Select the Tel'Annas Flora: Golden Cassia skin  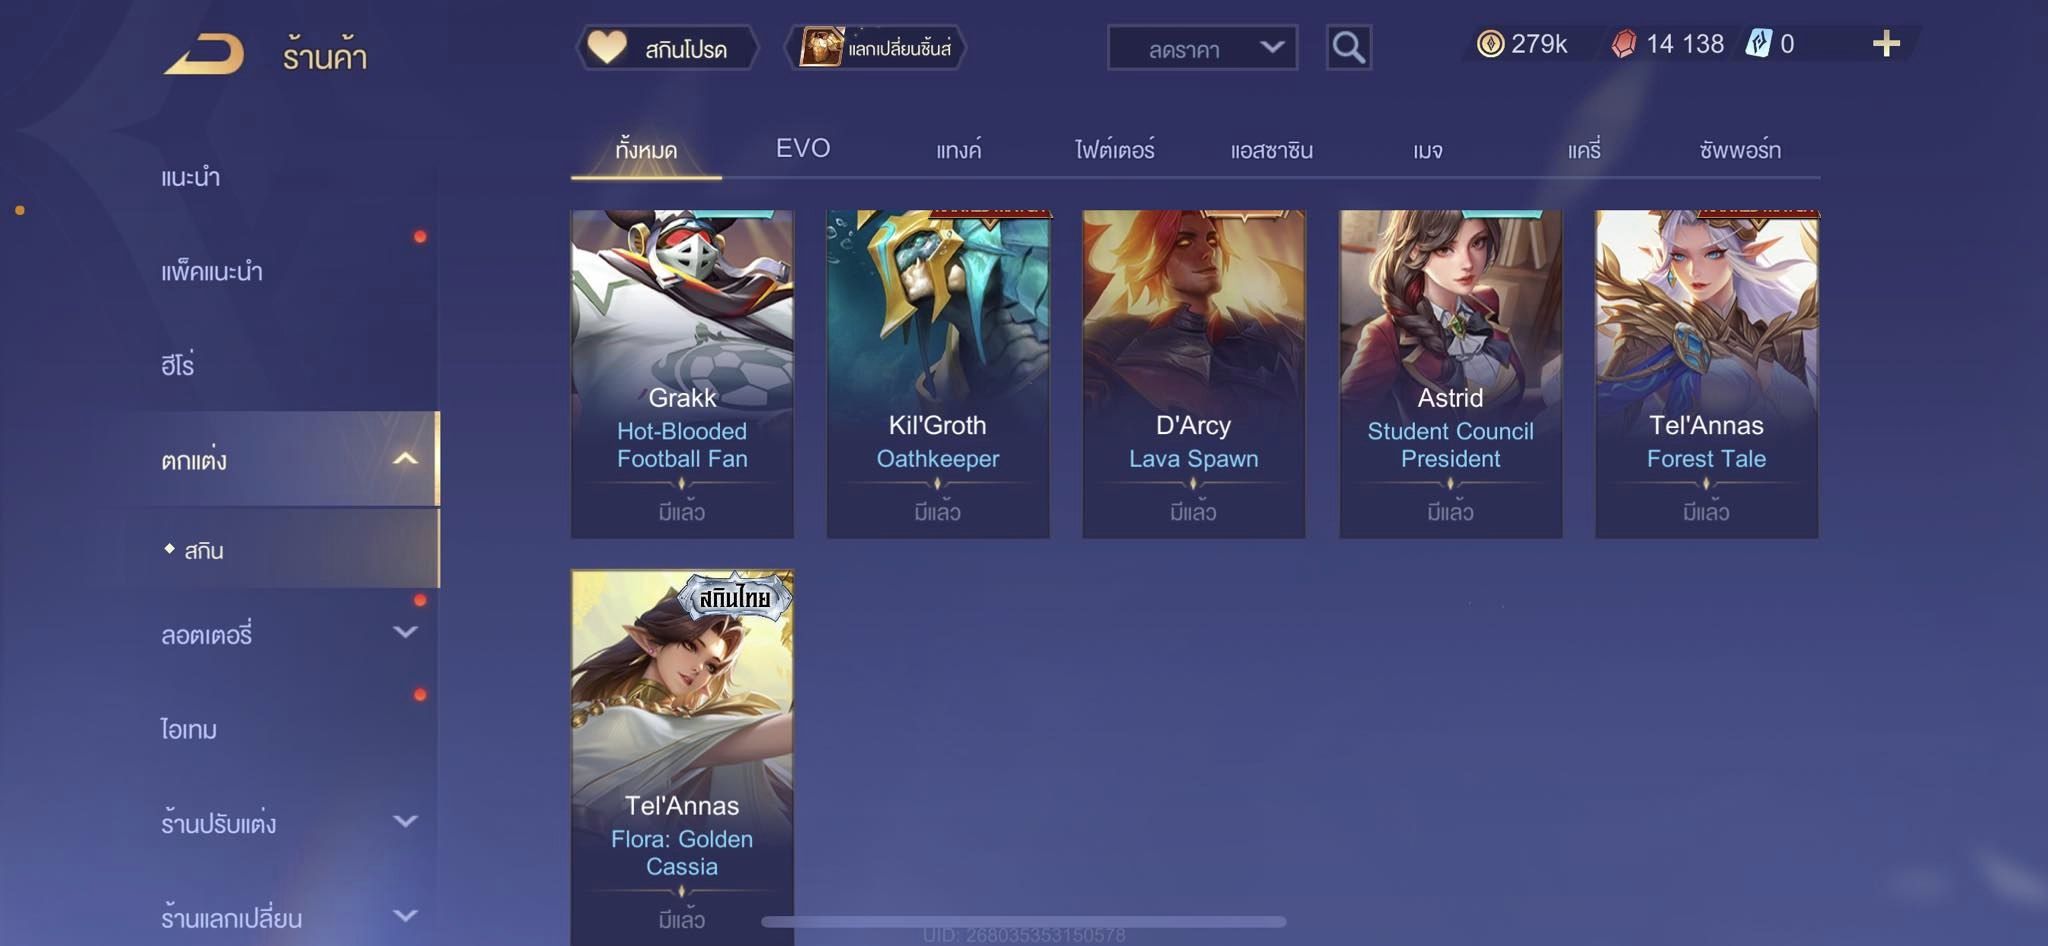point(682,757)
